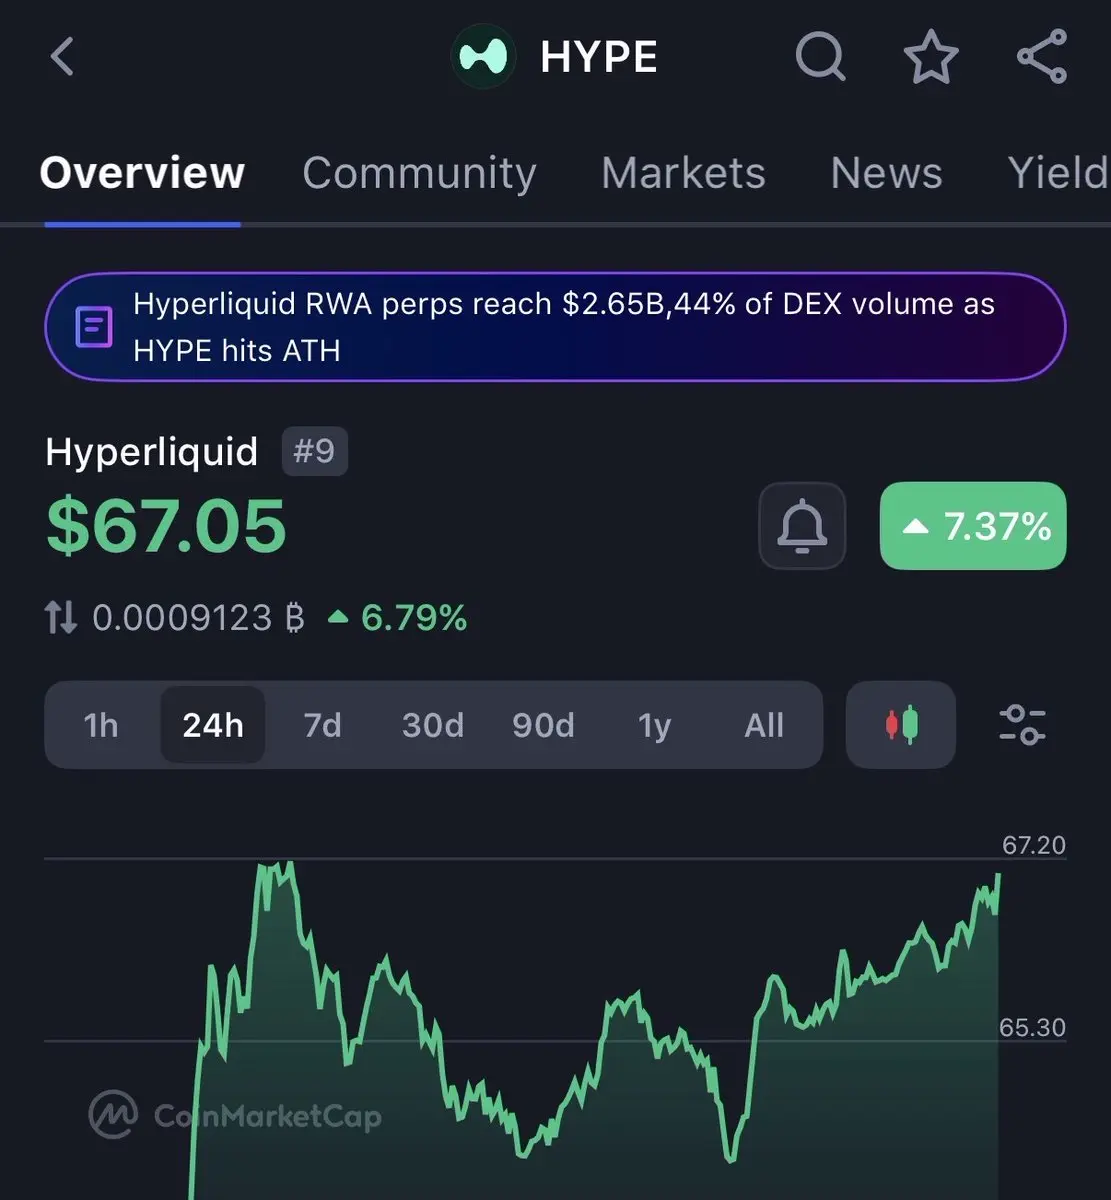The width and height of the screenshot is (1111, 1200).
Task: Select the 7d chart range
Action: click(322, 725)
